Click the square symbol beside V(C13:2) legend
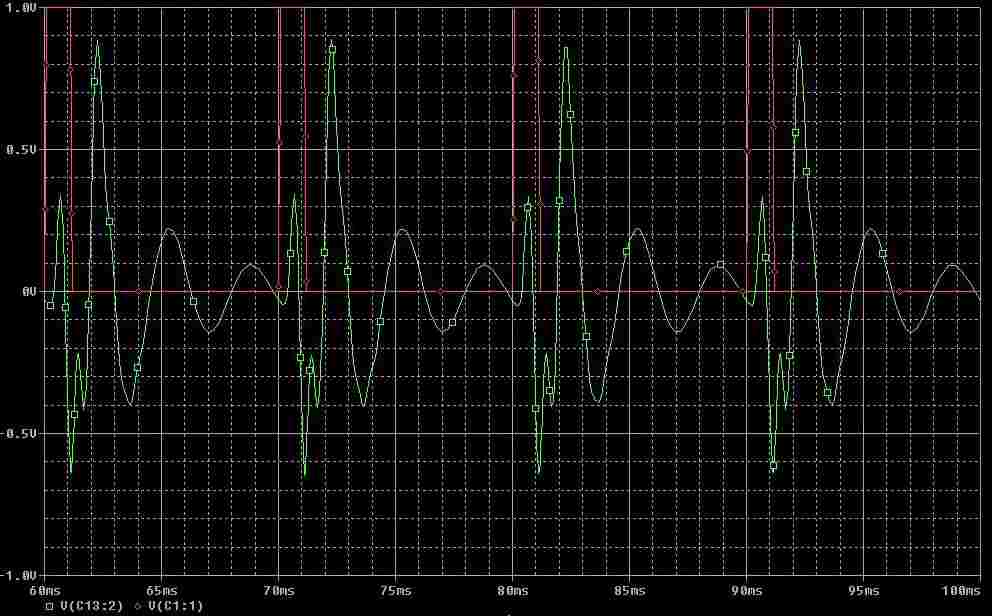Image resolution: width=992 pixels, height=616 pixels. point(50,606)
